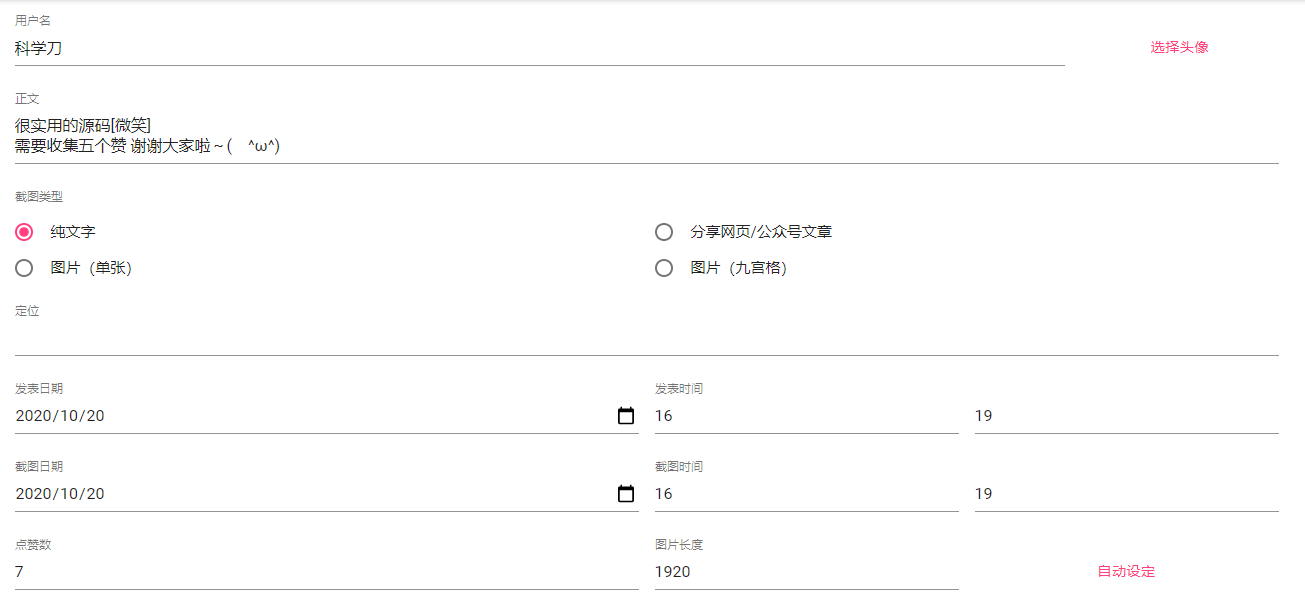Viewport: 1305px width, 610px height.
Task: Click the 图片长度 field
Action: pyautogui.click(x=806, y=572)
